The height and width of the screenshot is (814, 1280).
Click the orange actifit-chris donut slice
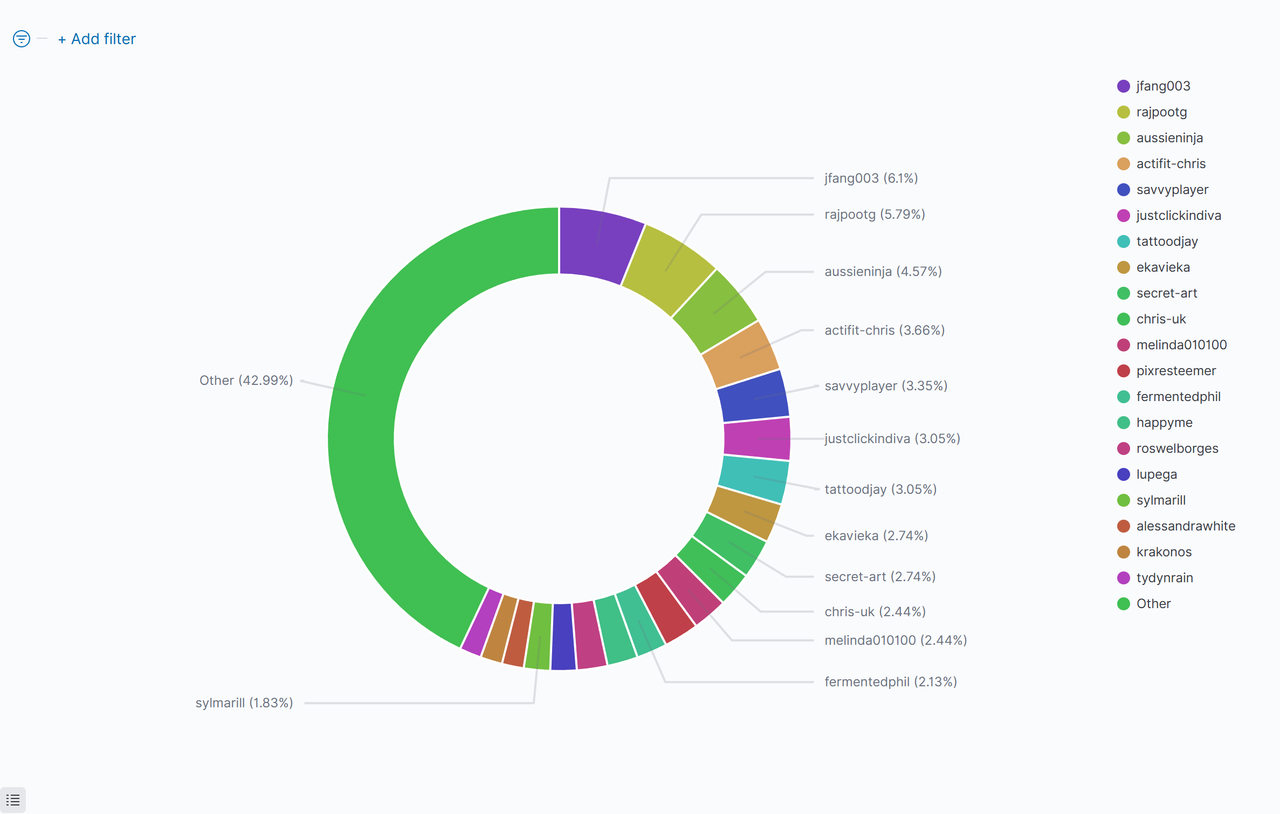click(741, 356)
